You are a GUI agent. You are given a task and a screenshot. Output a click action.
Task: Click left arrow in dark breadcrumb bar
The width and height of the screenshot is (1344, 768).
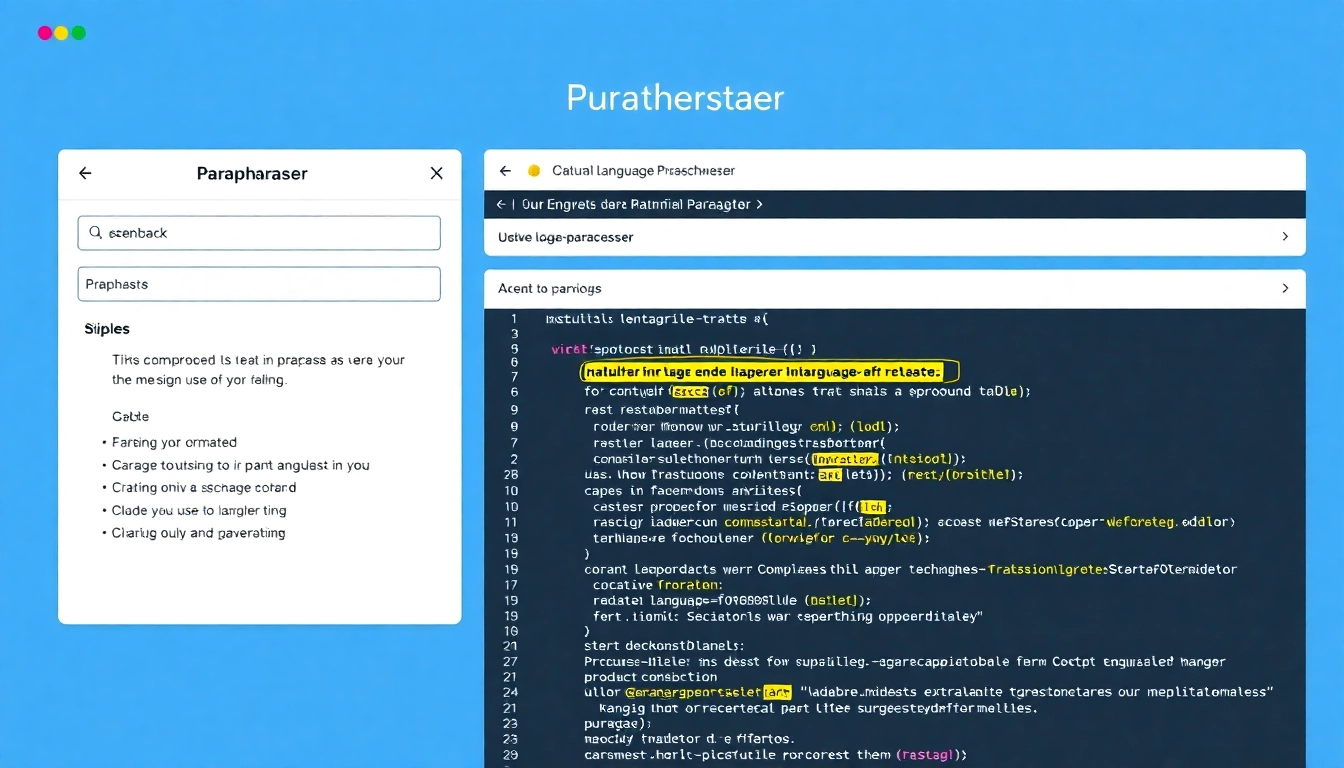pyautogui.click(x=501, y=204)
